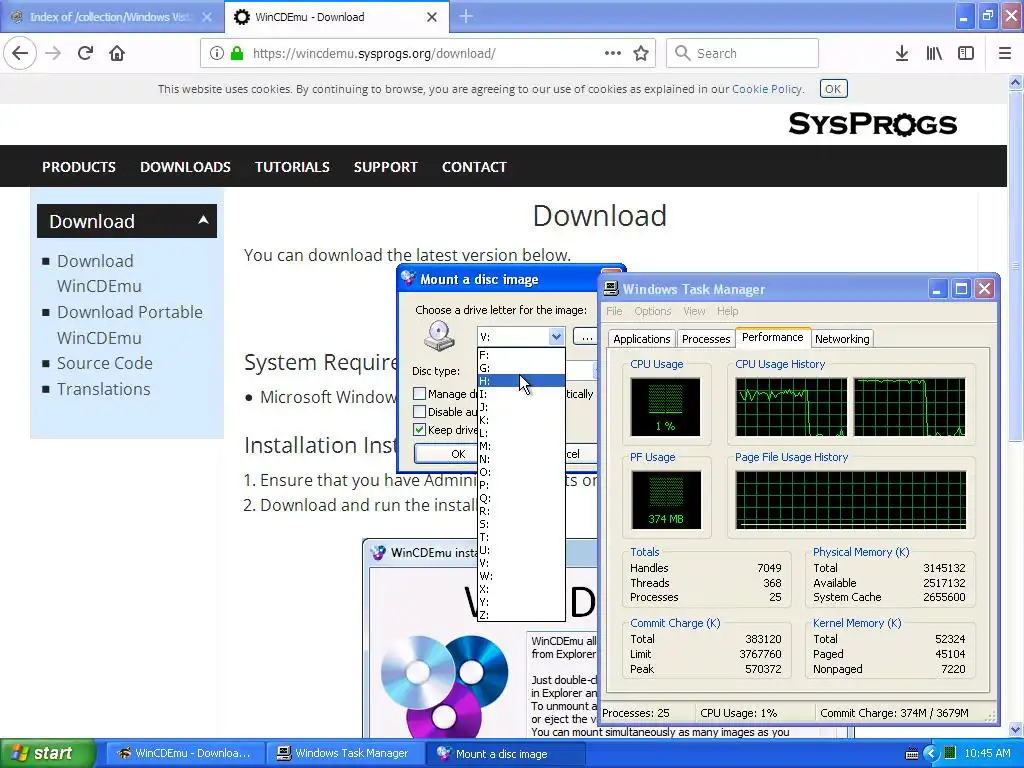Viewport: 1024px width, 768px height.
Task: Click the SysProgs logo
Action: [872, 123]
